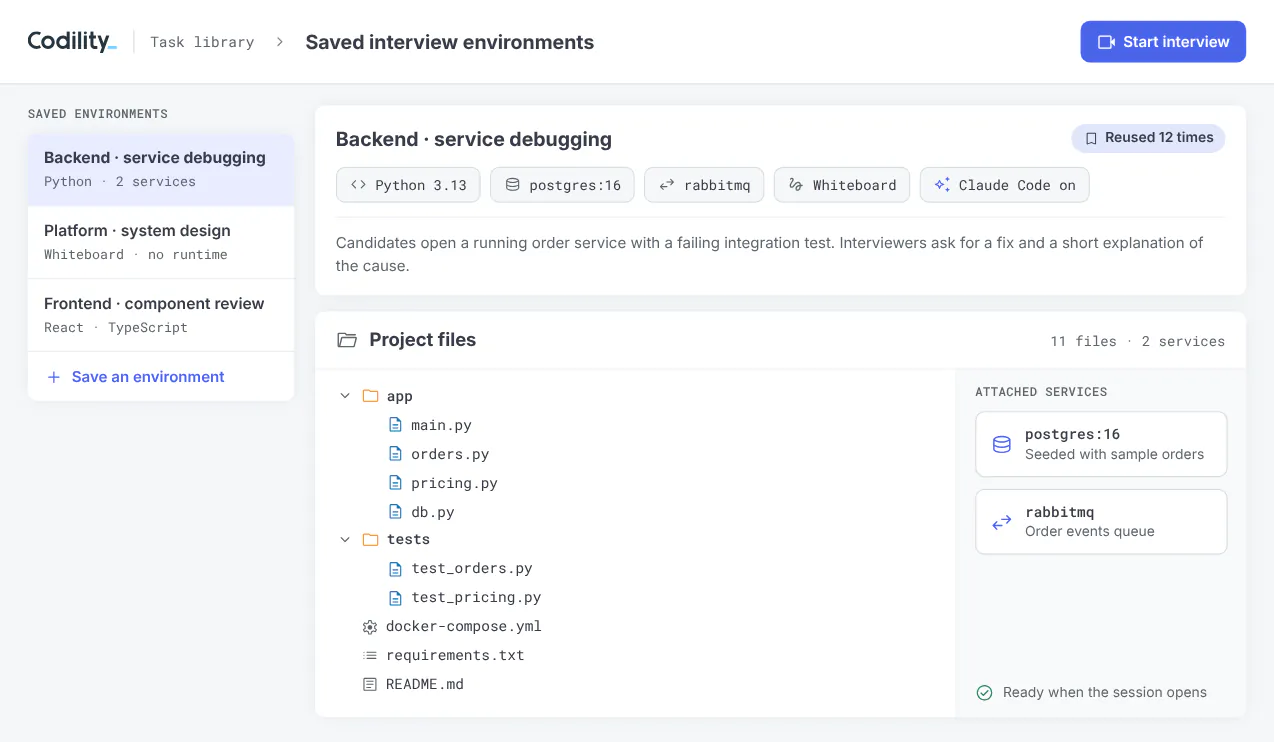Click the breadcrumb chevron after Task library
The image size is (1274, 742).
coord(280,42)
